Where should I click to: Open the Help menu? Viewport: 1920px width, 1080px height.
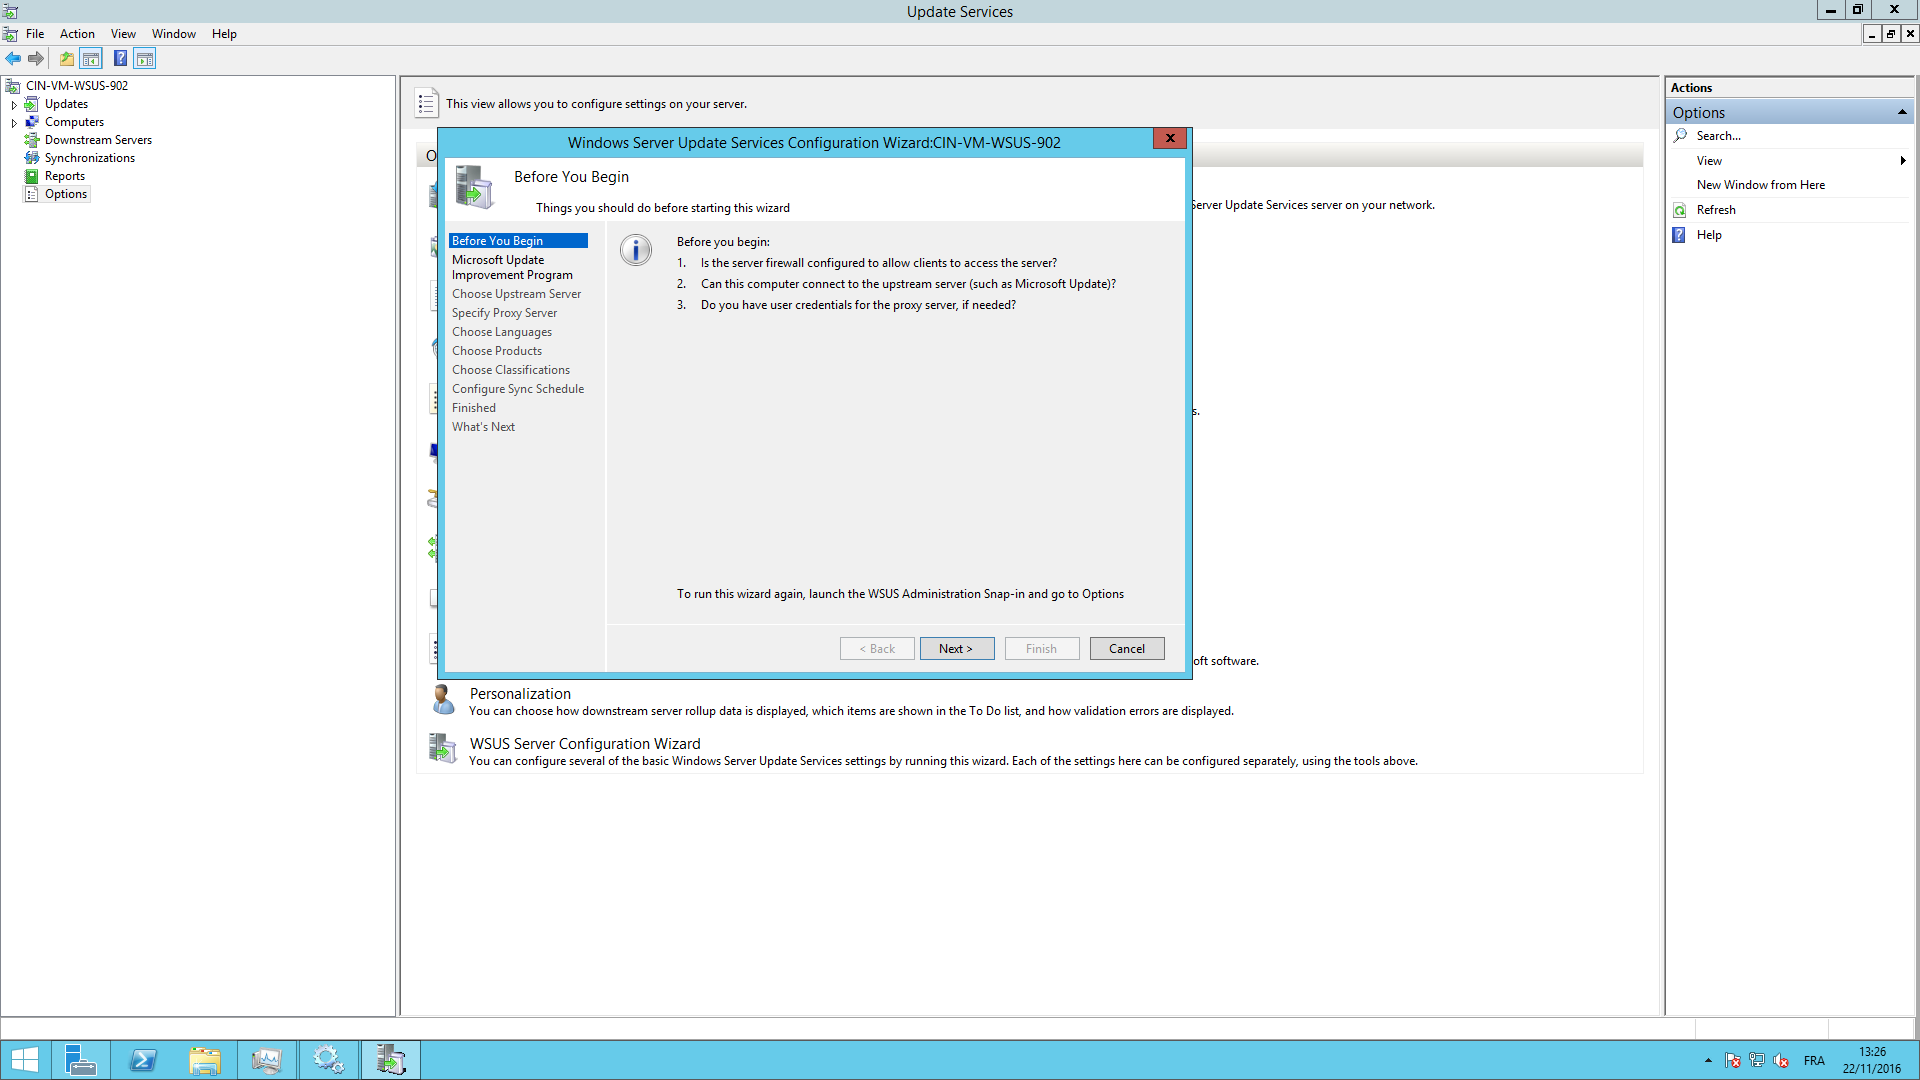[x=224, y=34]
